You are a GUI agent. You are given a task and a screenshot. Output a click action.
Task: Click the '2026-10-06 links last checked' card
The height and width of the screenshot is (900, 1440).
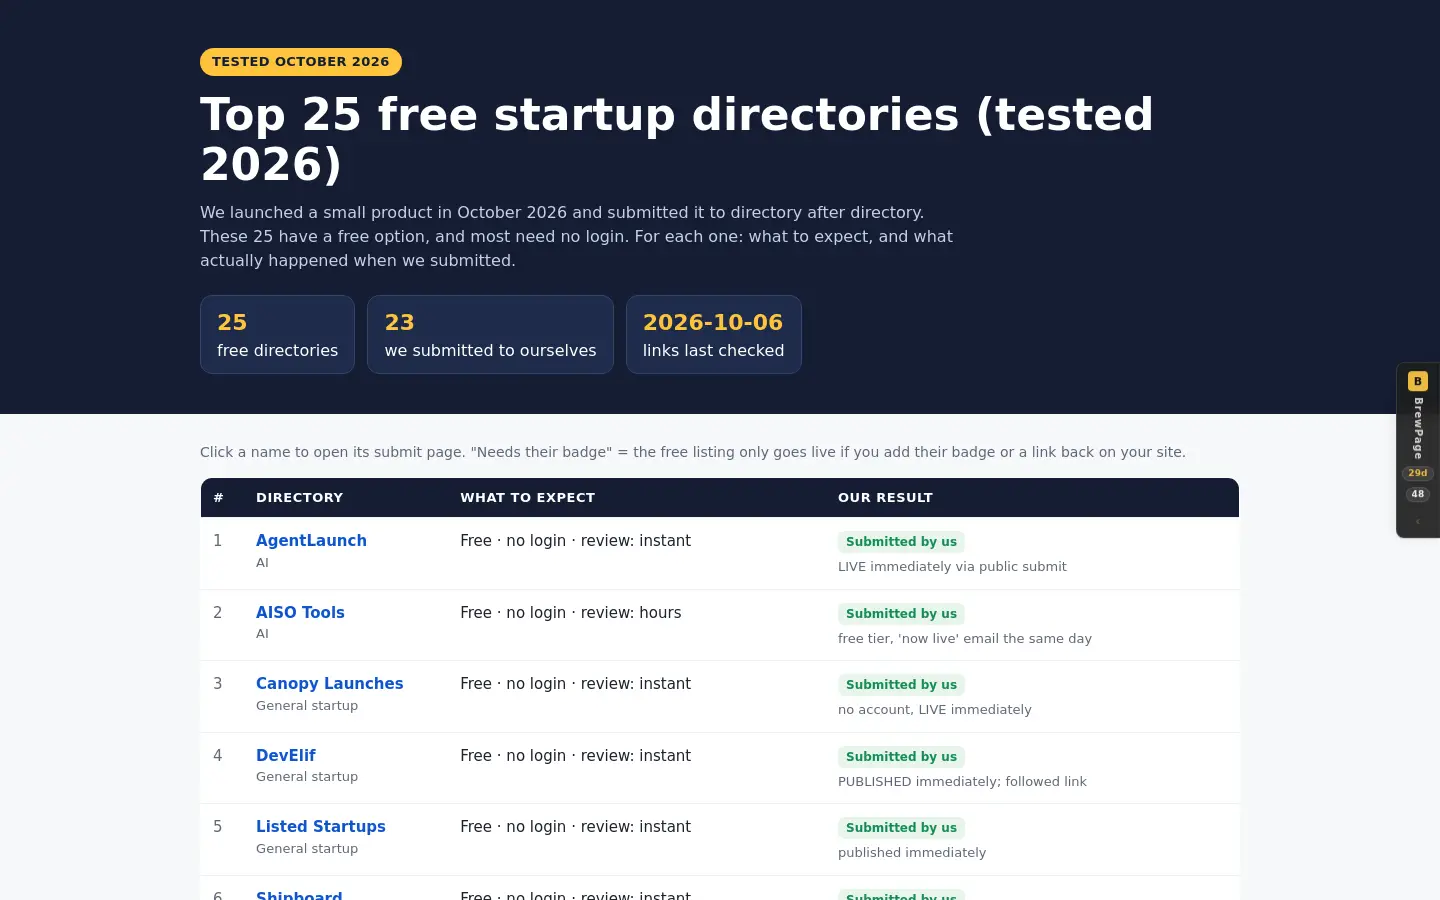coord(713,335)
